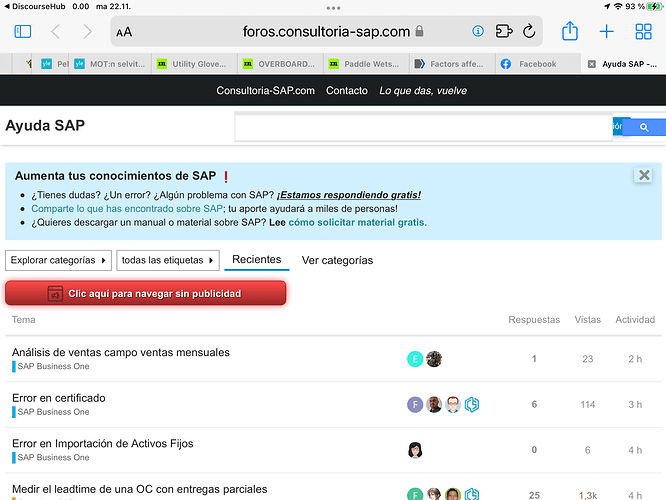Open Comparte lo que has encontrado link
666x500 pixels.
pyautogui.click(x=127, y=209)
